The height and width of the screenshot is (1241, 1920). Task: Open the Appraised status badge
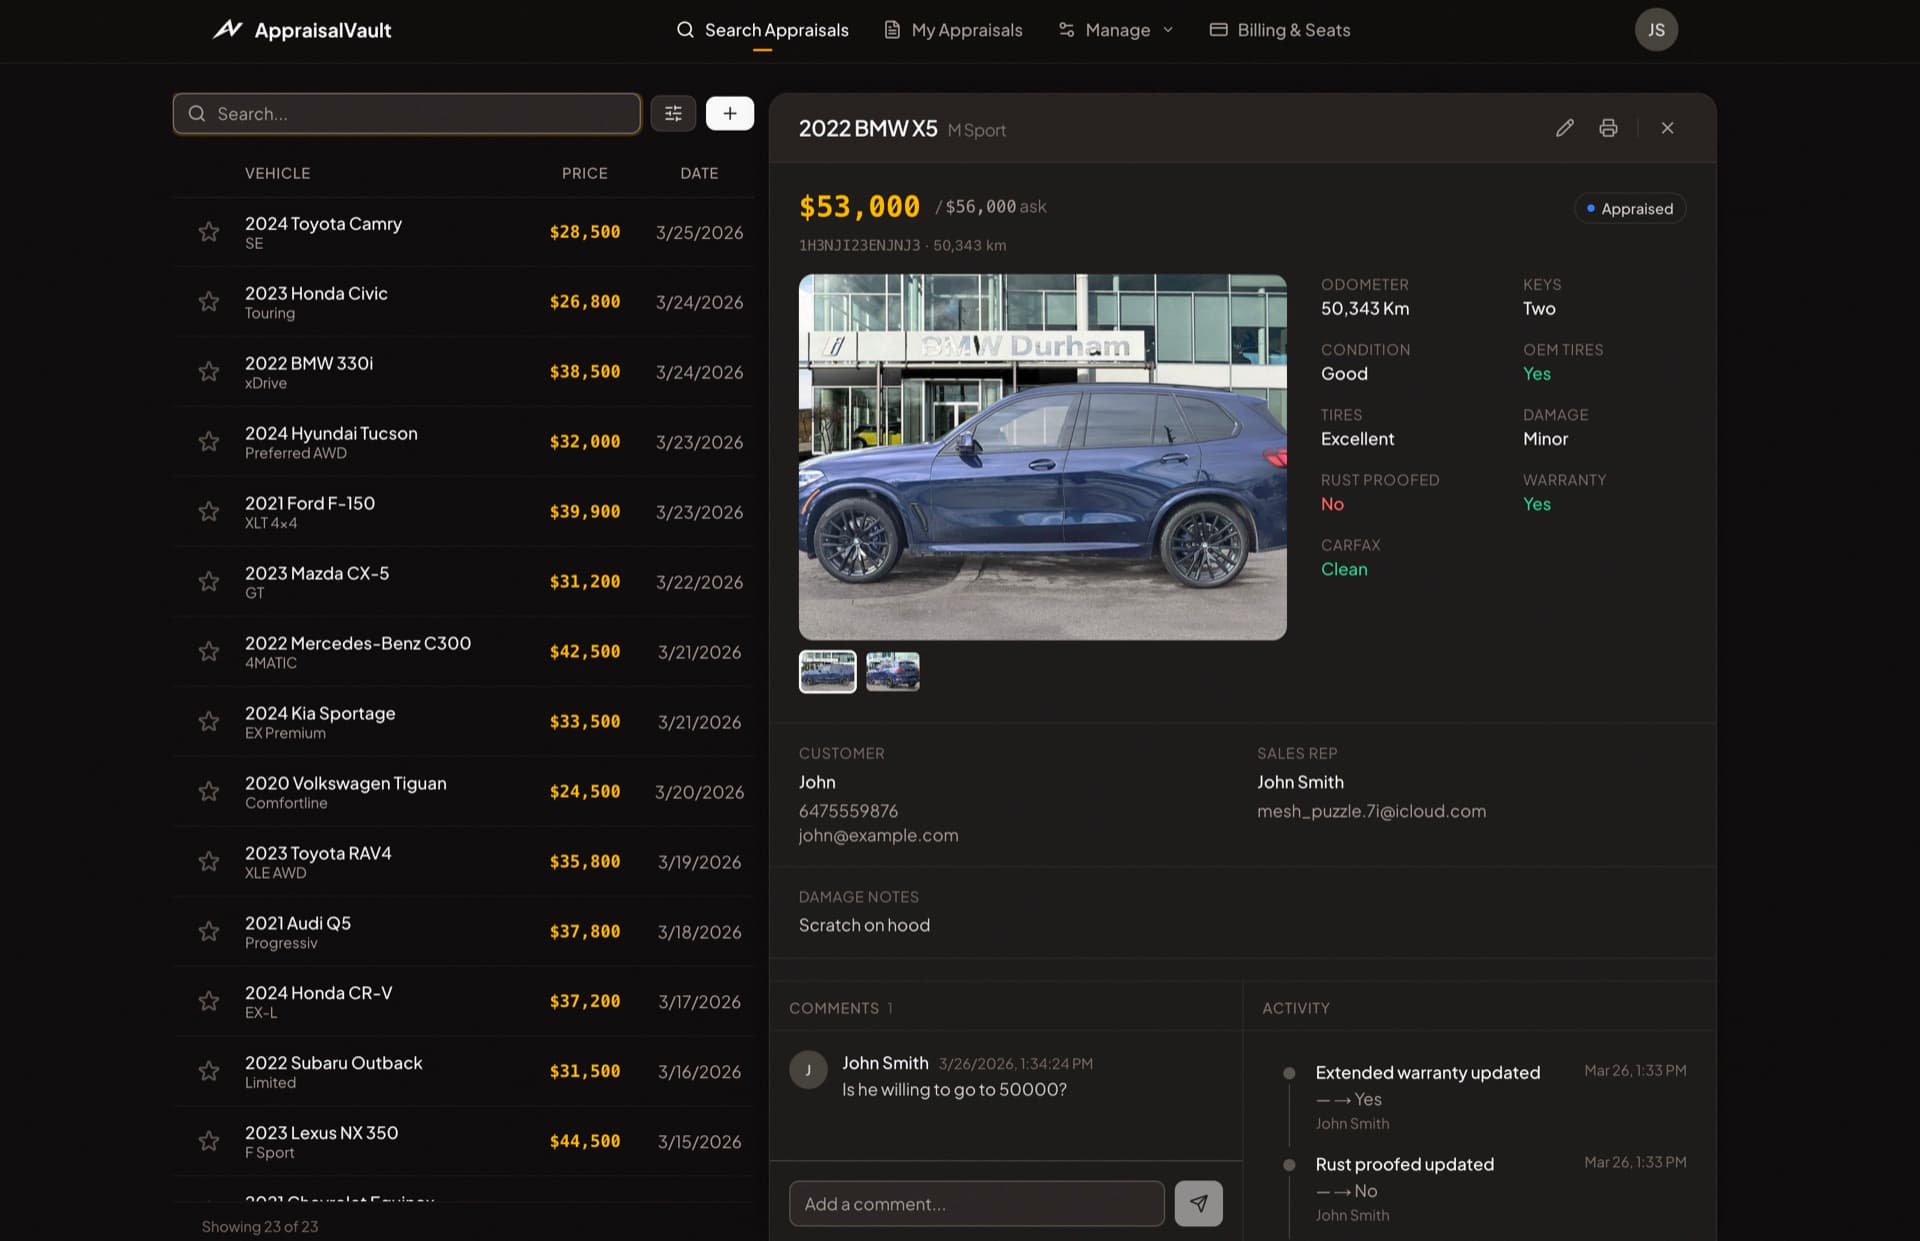[1629, 208]
